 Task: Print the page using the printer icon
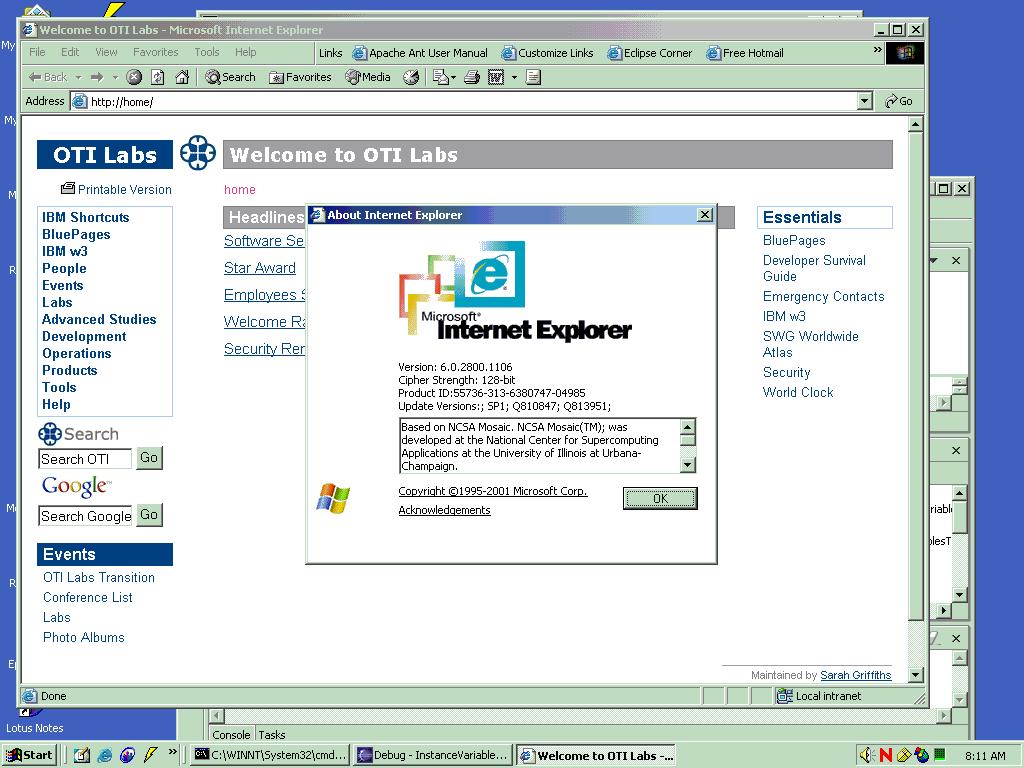click(x=472, y=77)
